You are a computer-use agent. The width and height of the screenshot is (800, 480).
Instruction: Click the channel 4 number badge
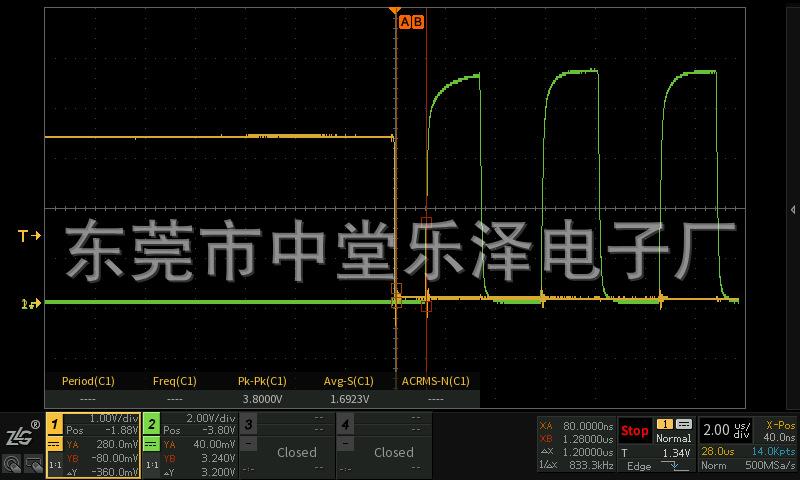(x=345, y=424)
